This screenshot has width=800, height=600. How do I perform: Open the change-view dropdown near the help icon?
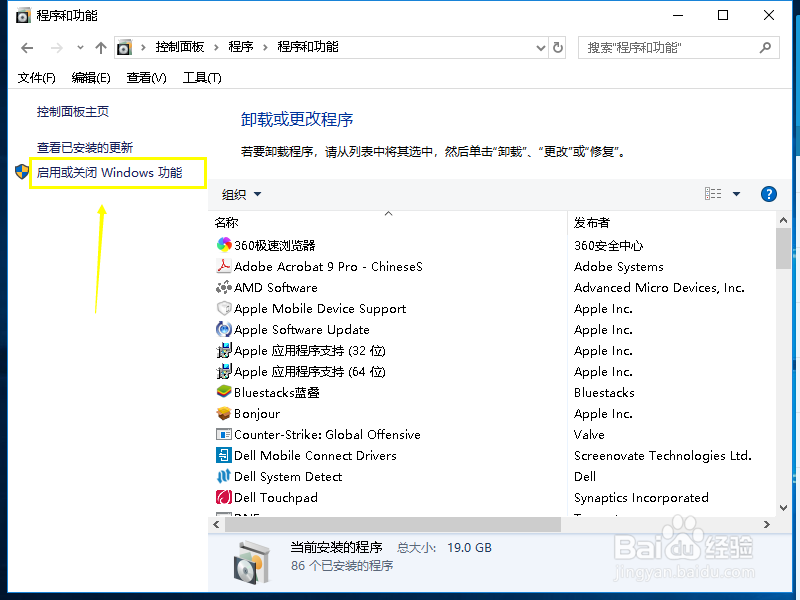pos(734,194)
